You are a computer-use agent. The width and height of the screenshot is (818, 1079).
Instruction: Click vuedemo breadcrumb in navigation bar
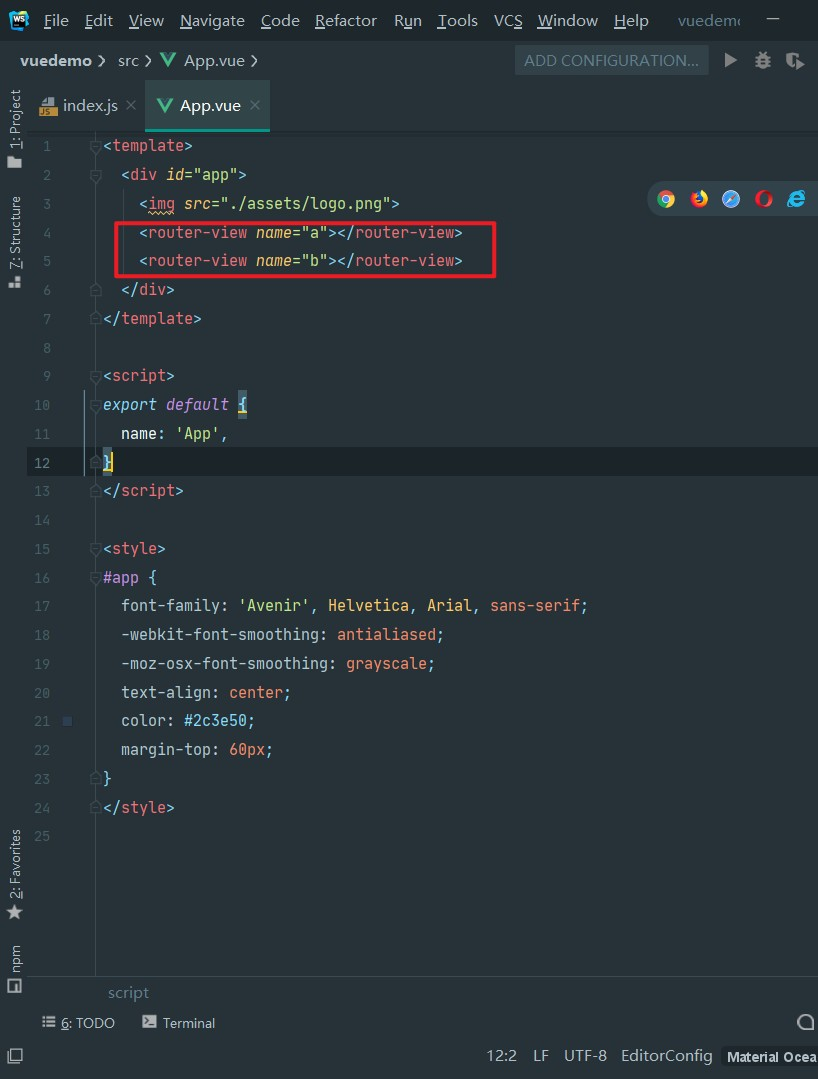pyautogui.click(x=56, y=61)
